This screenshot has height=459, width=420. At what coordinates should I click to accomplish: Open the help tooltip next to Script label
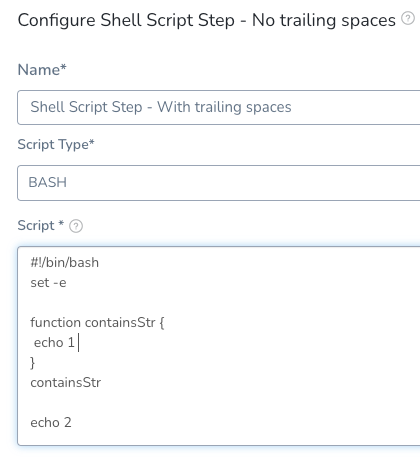76,226
